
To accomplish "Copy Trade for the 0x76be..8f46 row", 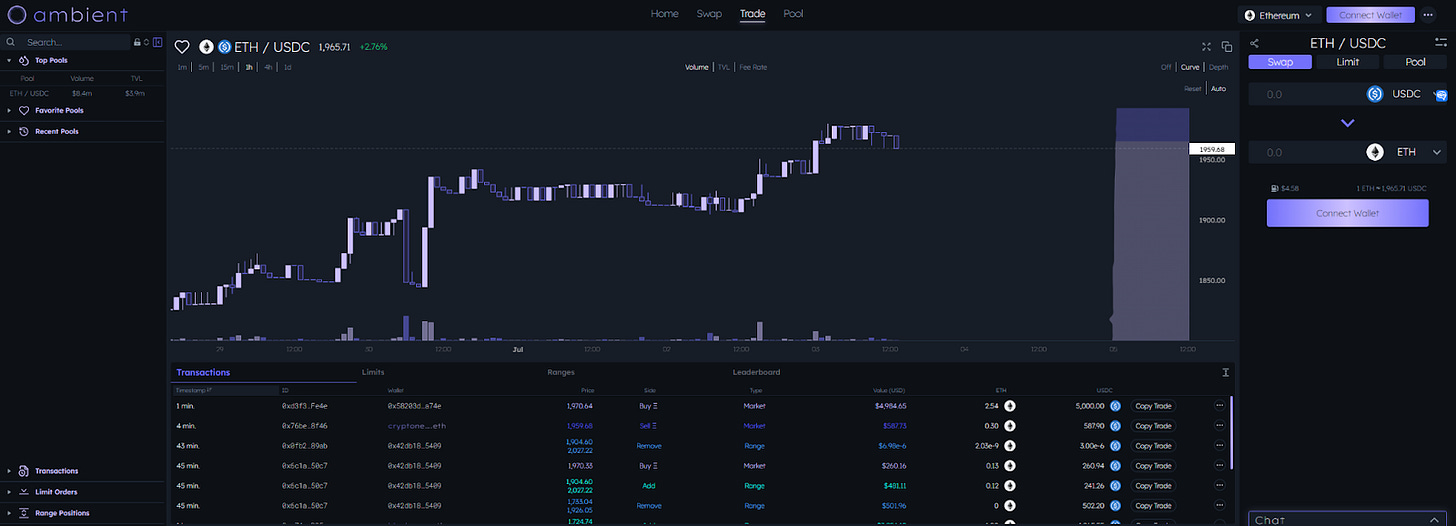I will [1153, 426].
